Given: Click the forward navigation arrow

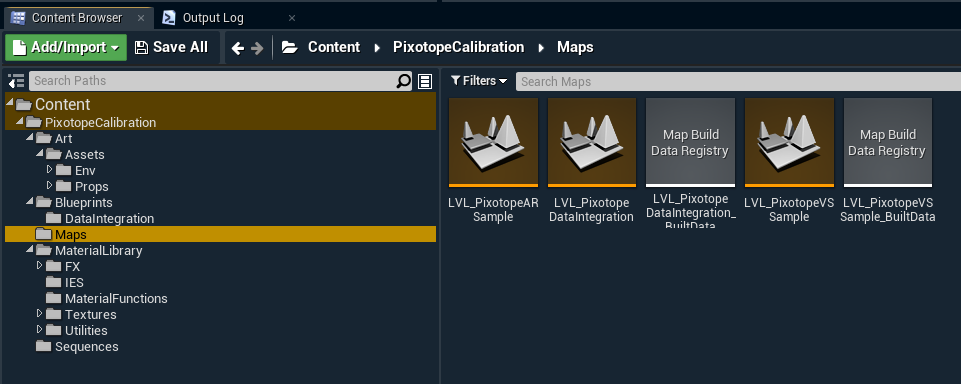Looking at the screenshot, I should pyautogui.click(x=257, y=48).
